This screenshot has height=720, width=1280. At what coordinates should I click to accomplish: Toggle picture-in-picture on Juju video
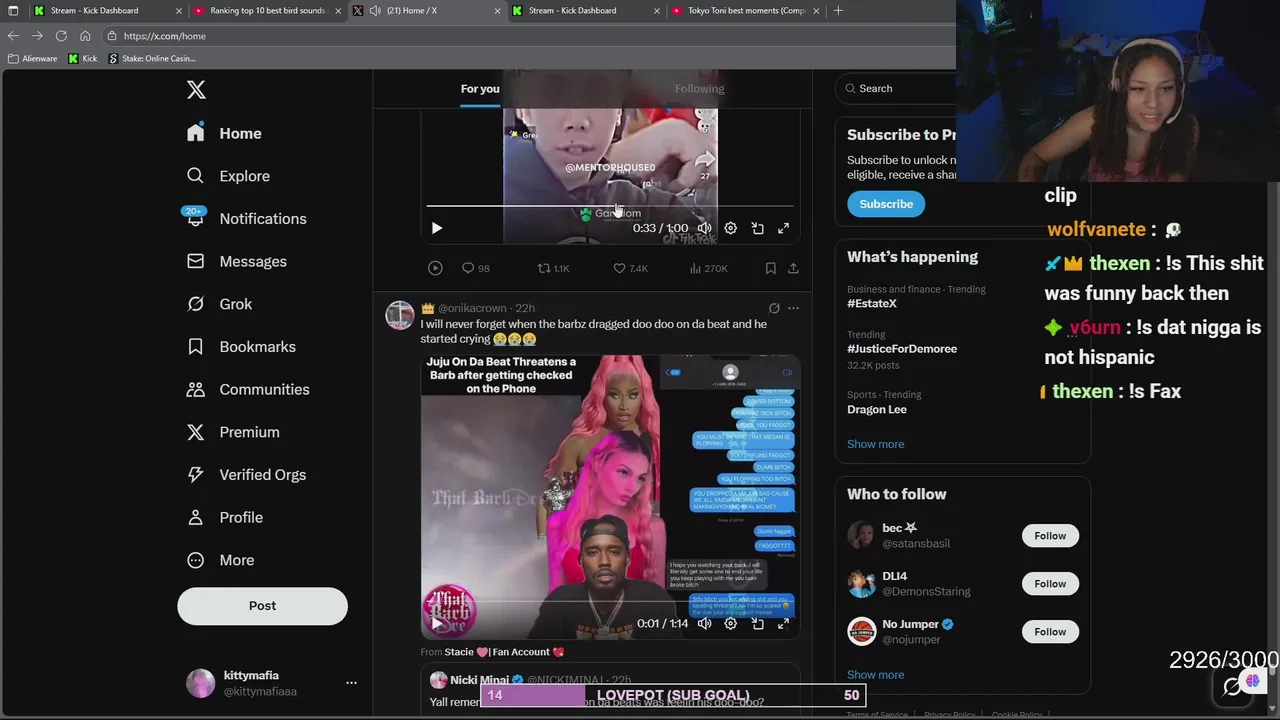click(758, 623)
